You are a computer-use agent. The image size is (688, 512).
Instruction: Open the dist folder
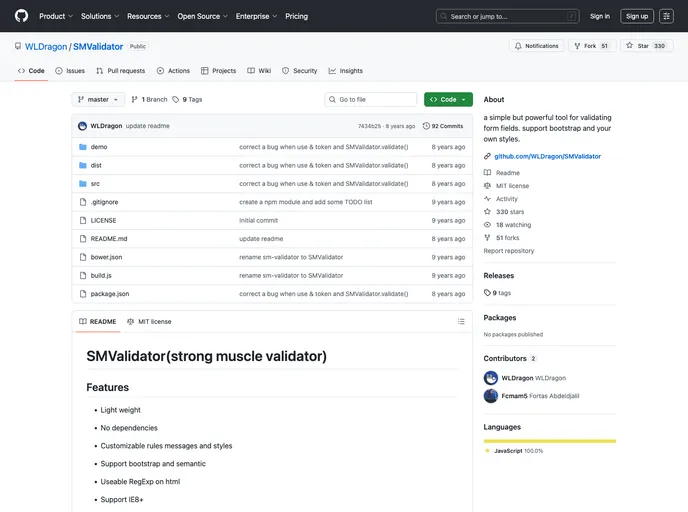96,165
